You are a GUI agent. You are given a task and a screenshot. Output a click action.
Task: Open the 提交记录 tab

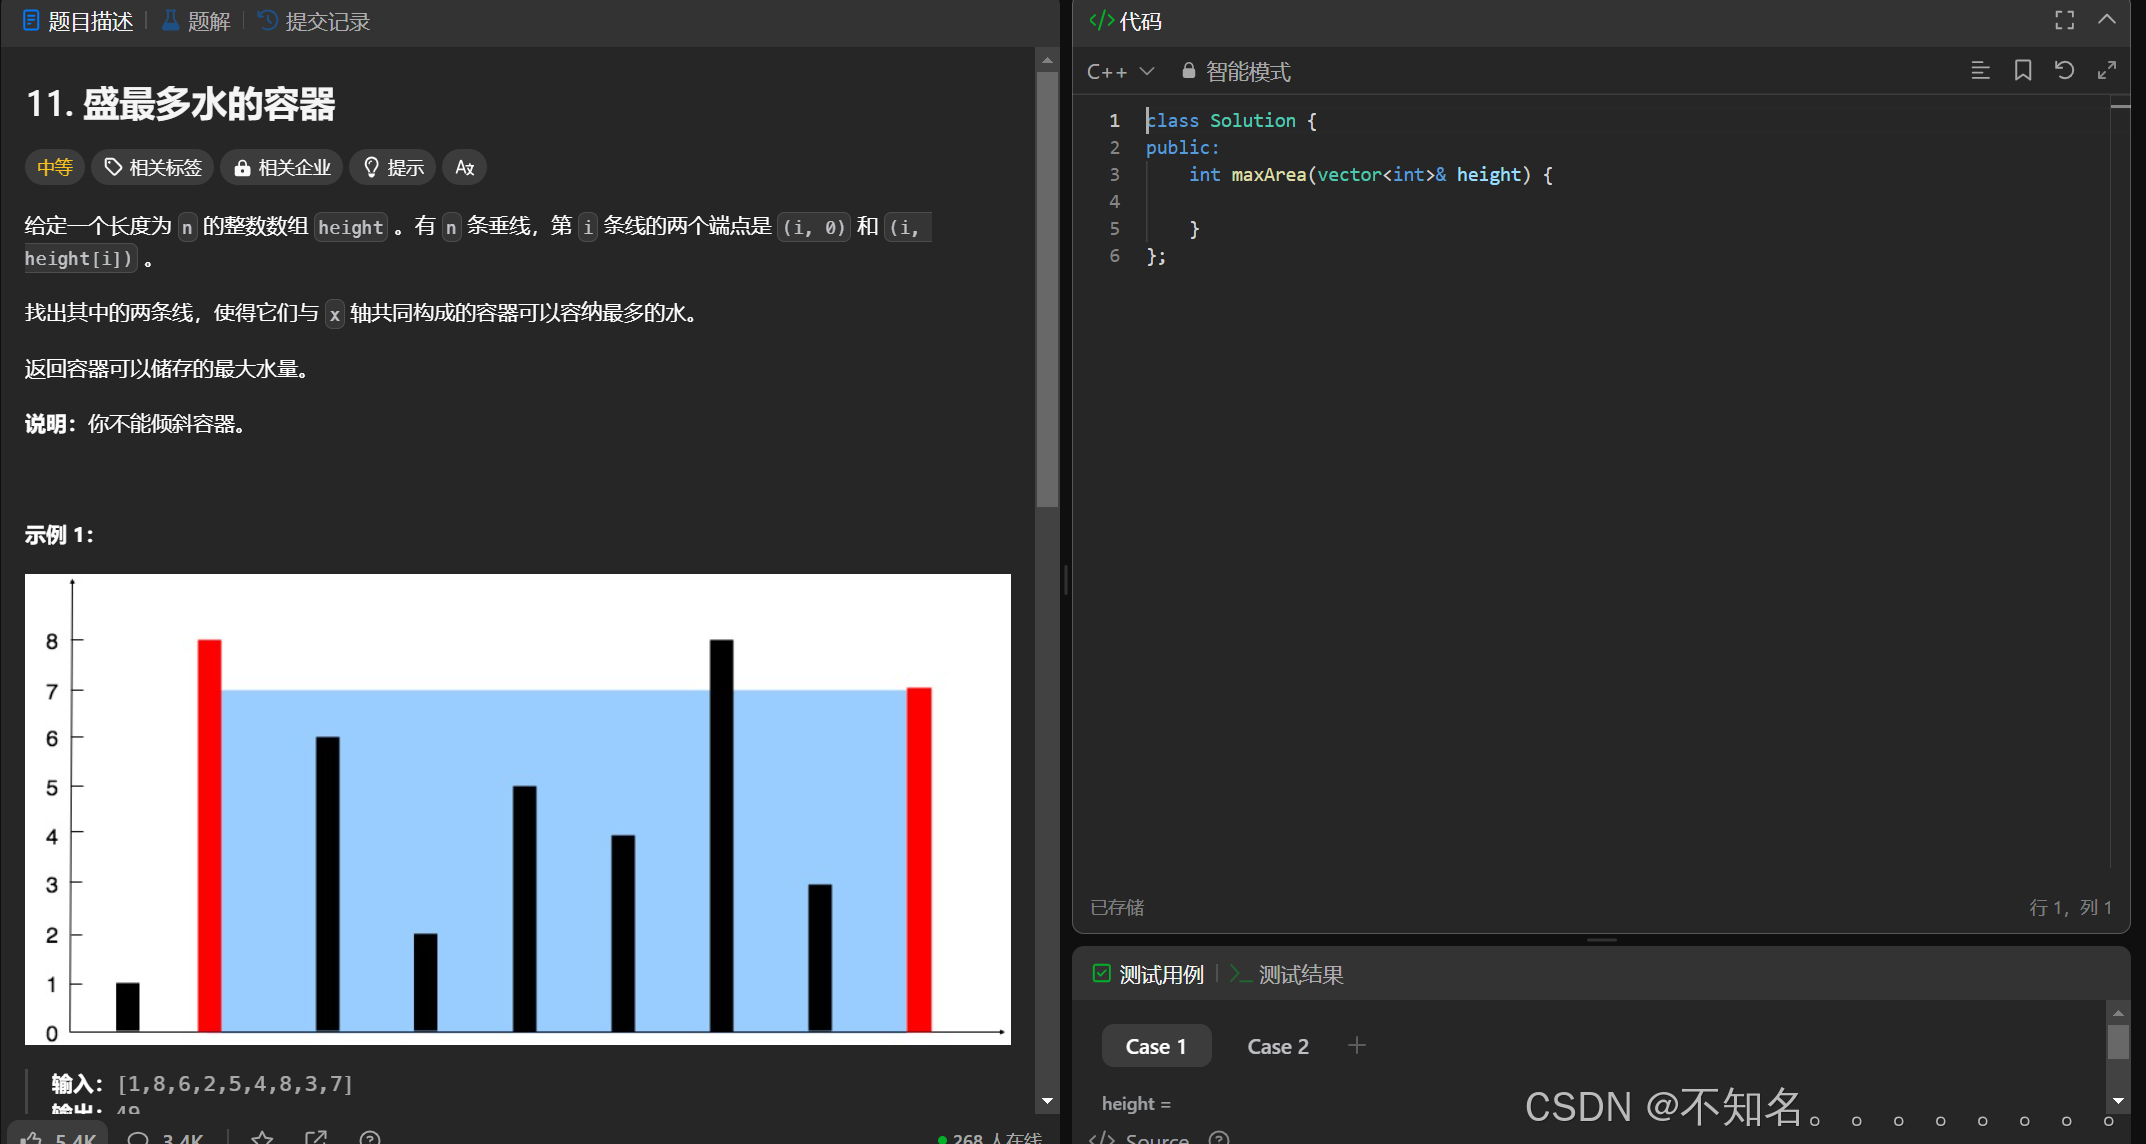click(x=314, y=21)
